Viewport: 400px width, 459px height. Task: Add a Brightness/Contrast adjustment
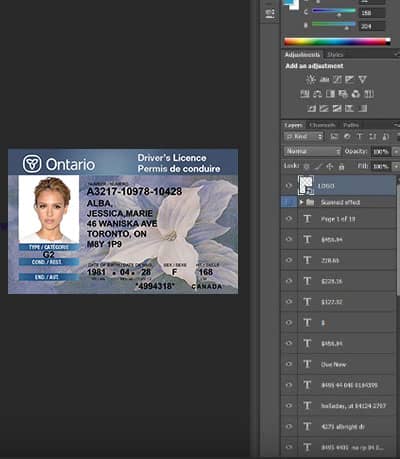[x=311, y=79]
